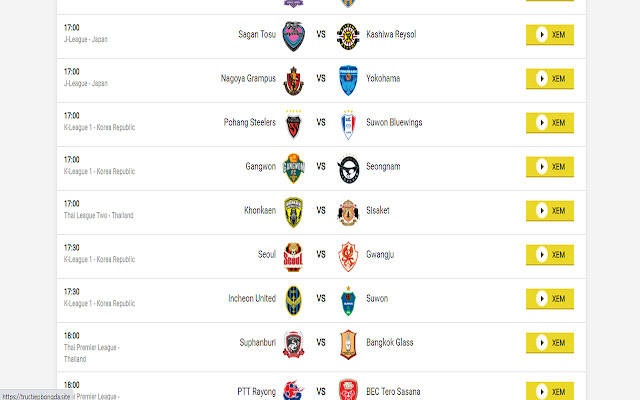Play the Seoul vs Gwangju stream
The height and width of the screenshot is (400, 640).
(550, 255)
